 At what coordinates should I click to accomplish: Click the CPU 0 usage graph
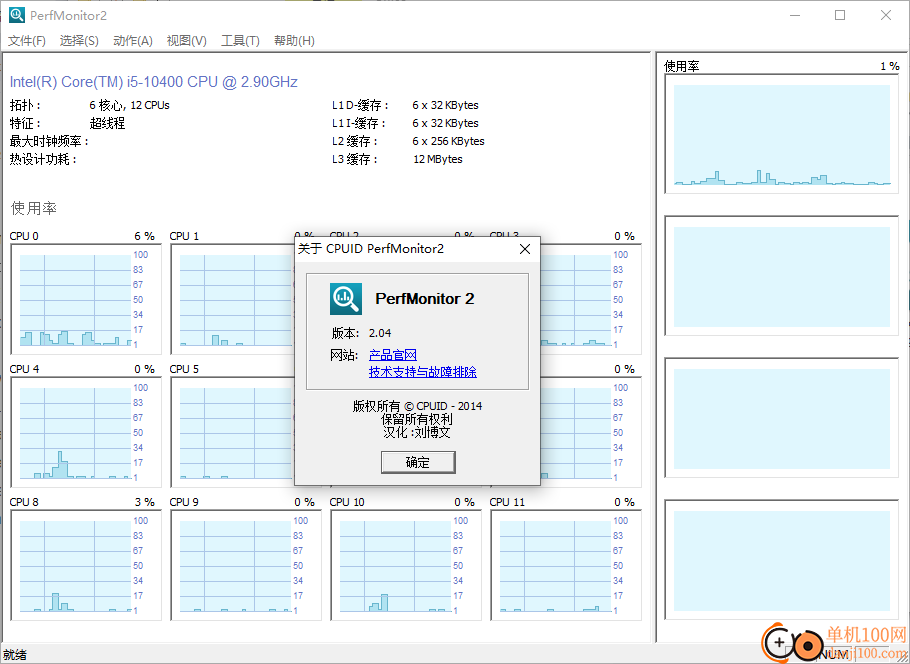[x=86, y=299]
